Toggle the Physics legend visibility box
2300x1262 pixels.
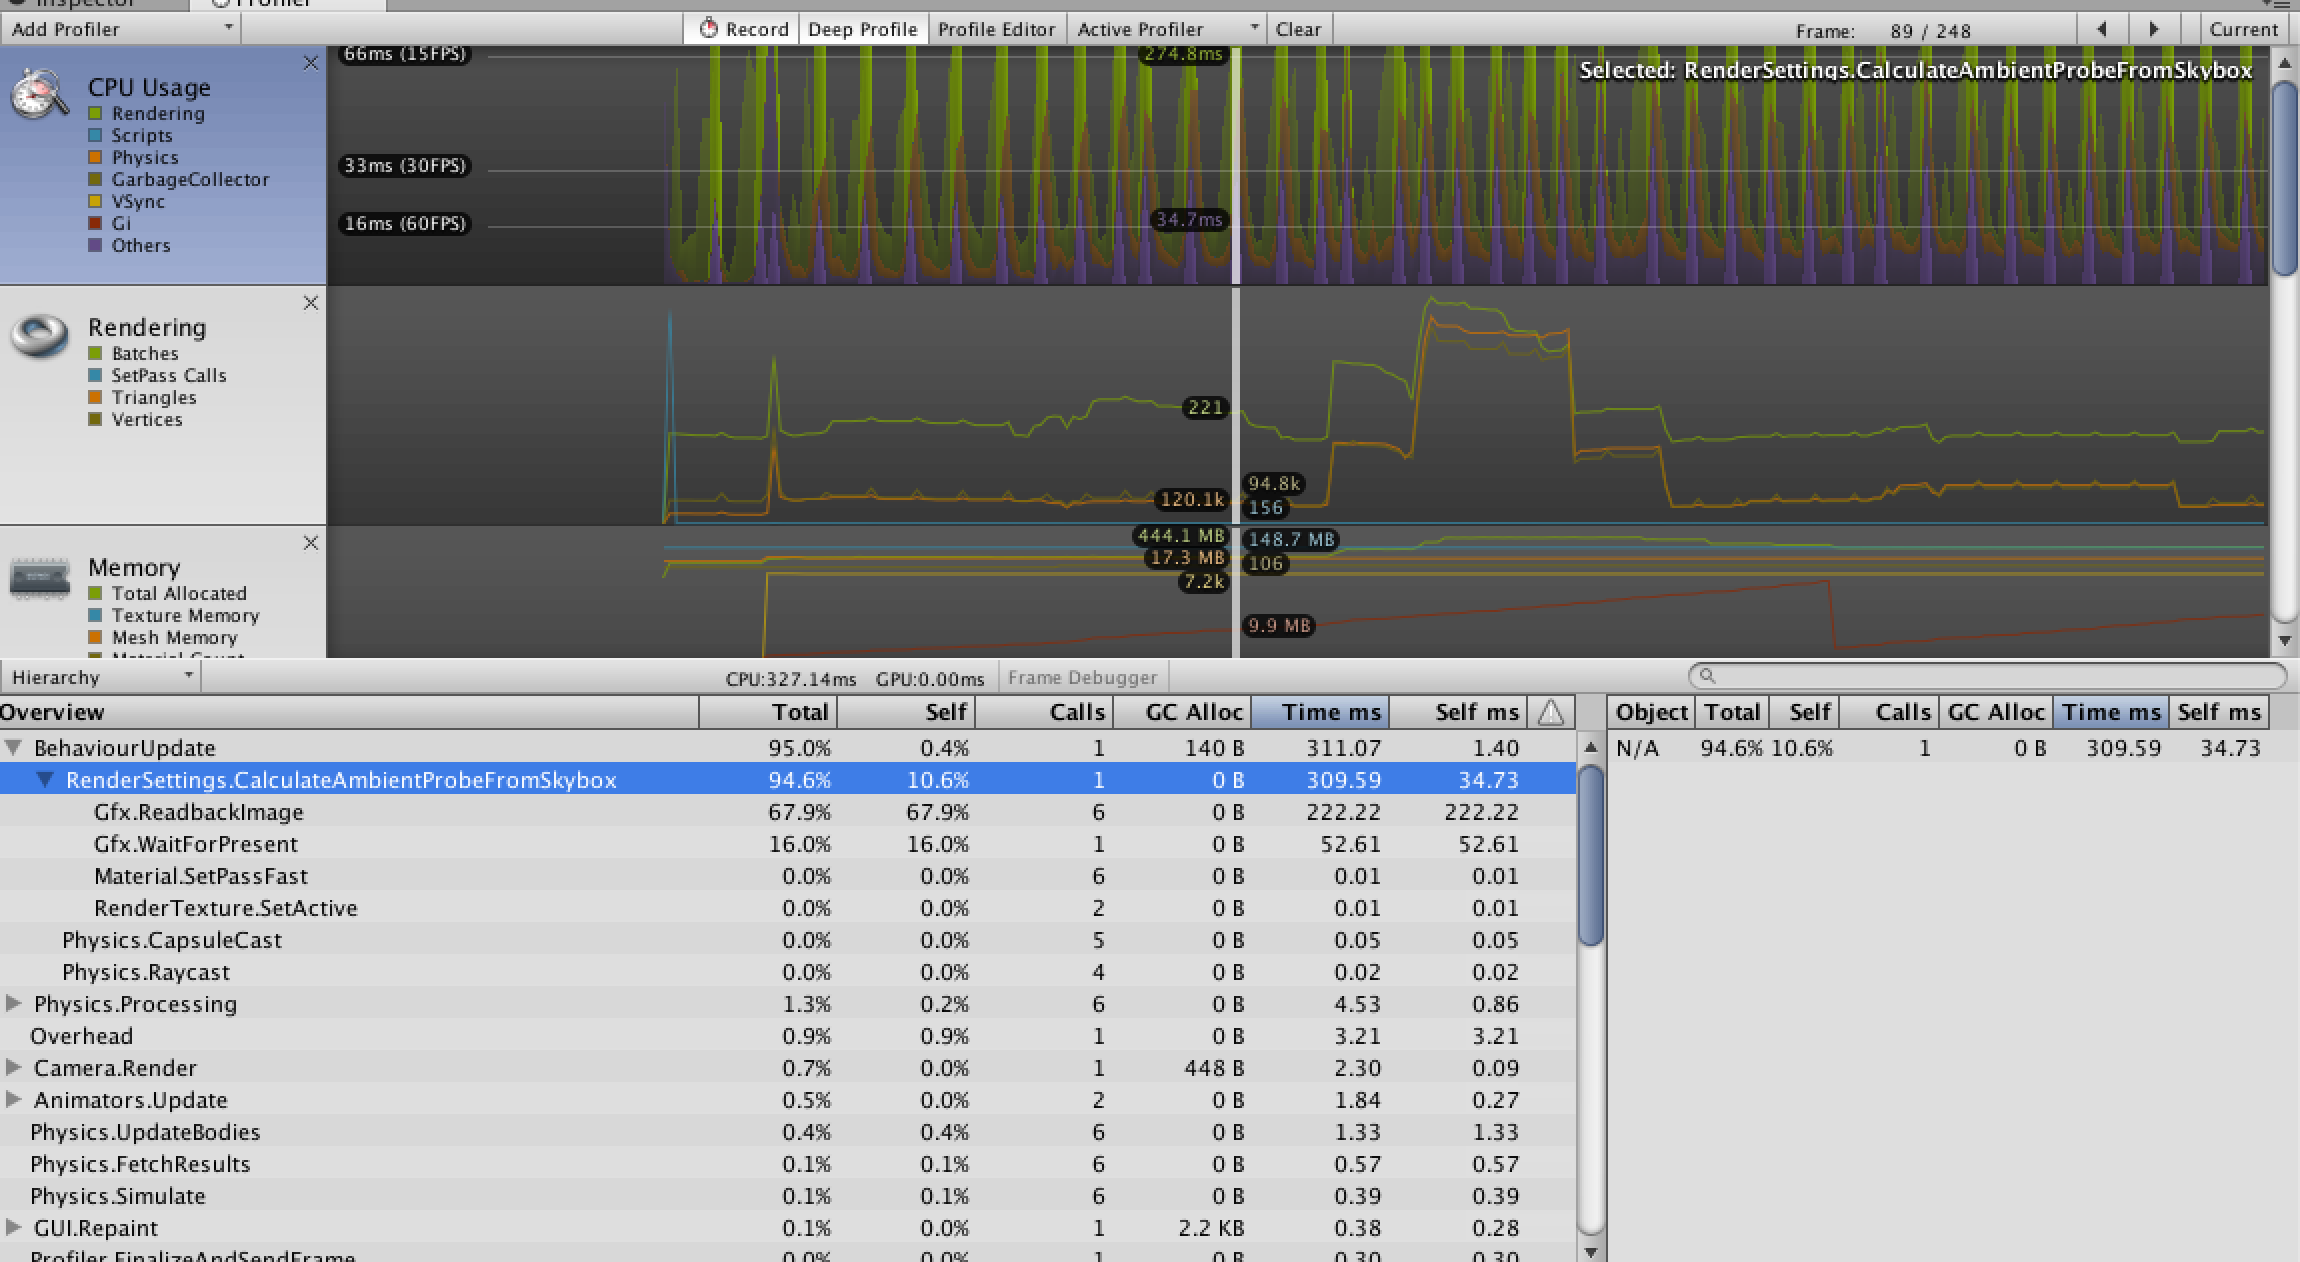tap(95, 158)
